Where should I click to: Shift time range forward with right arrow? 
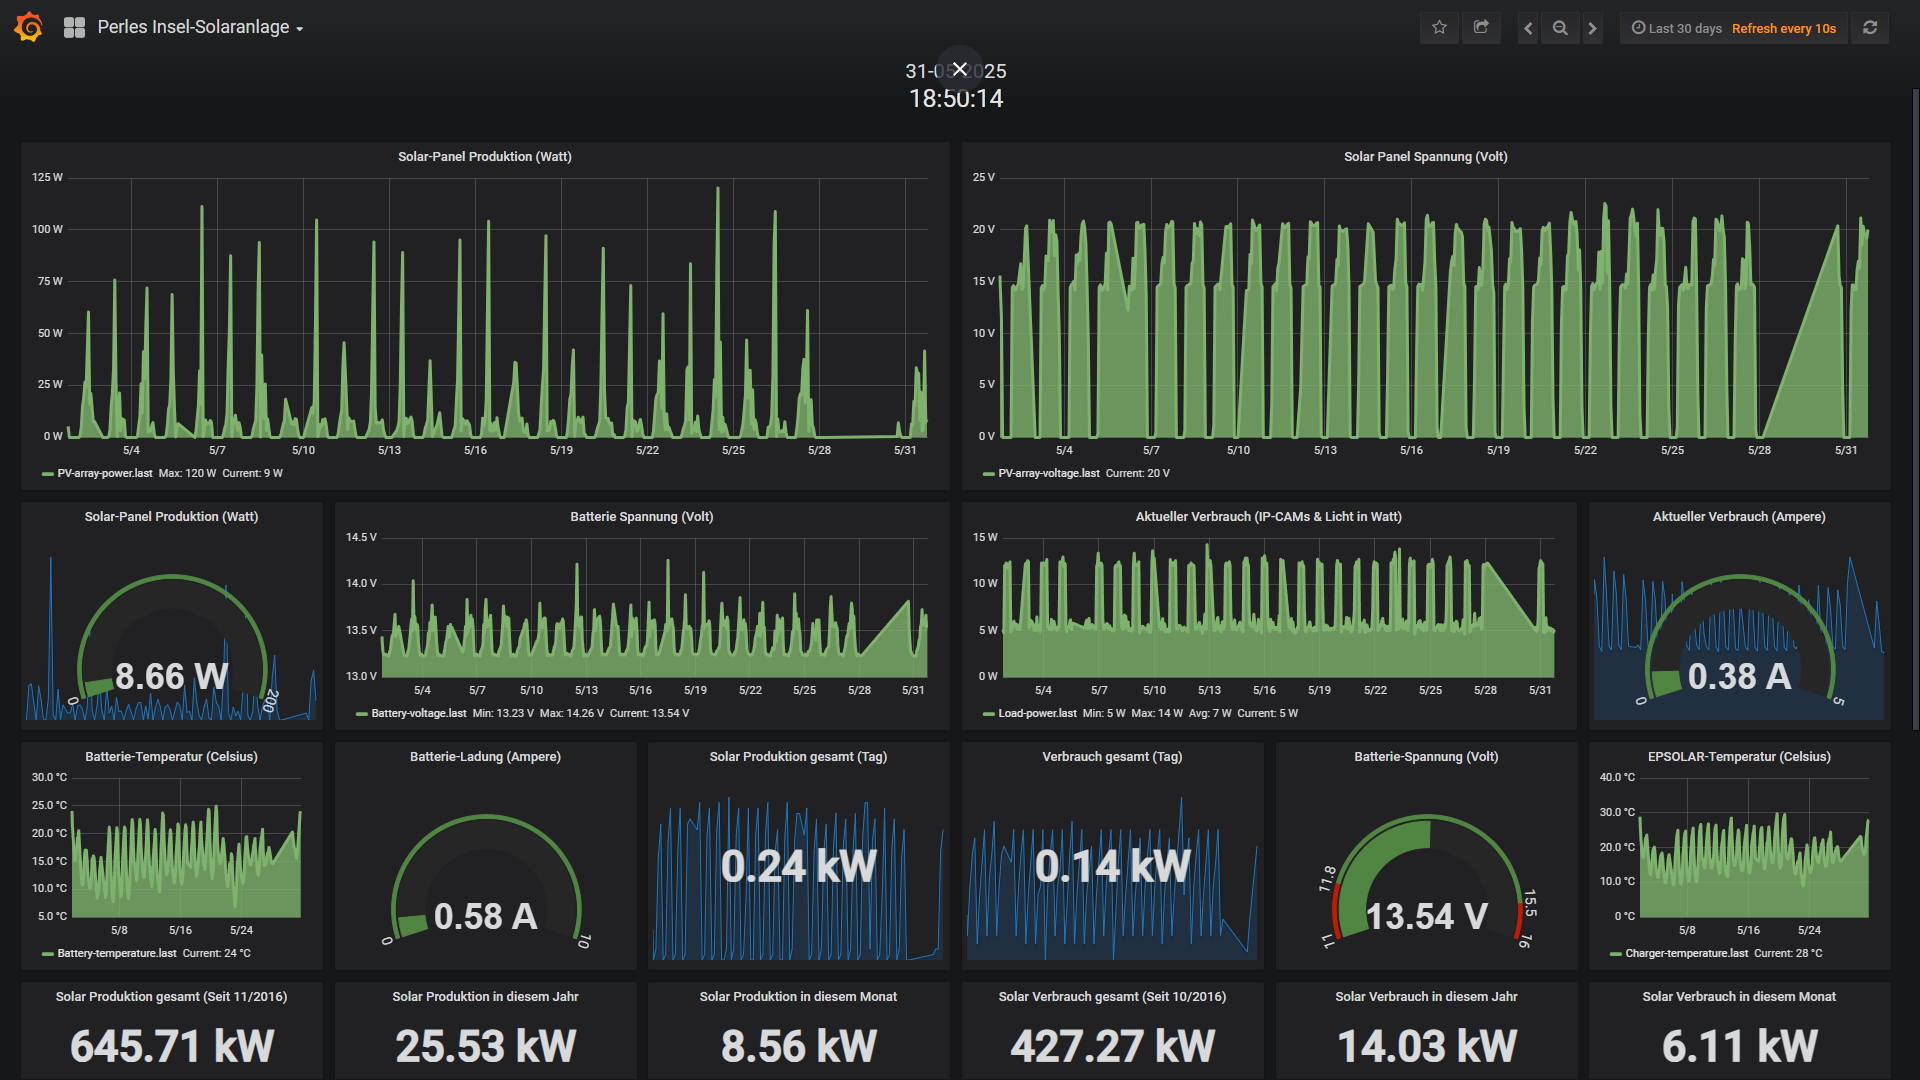point(1593,28)
